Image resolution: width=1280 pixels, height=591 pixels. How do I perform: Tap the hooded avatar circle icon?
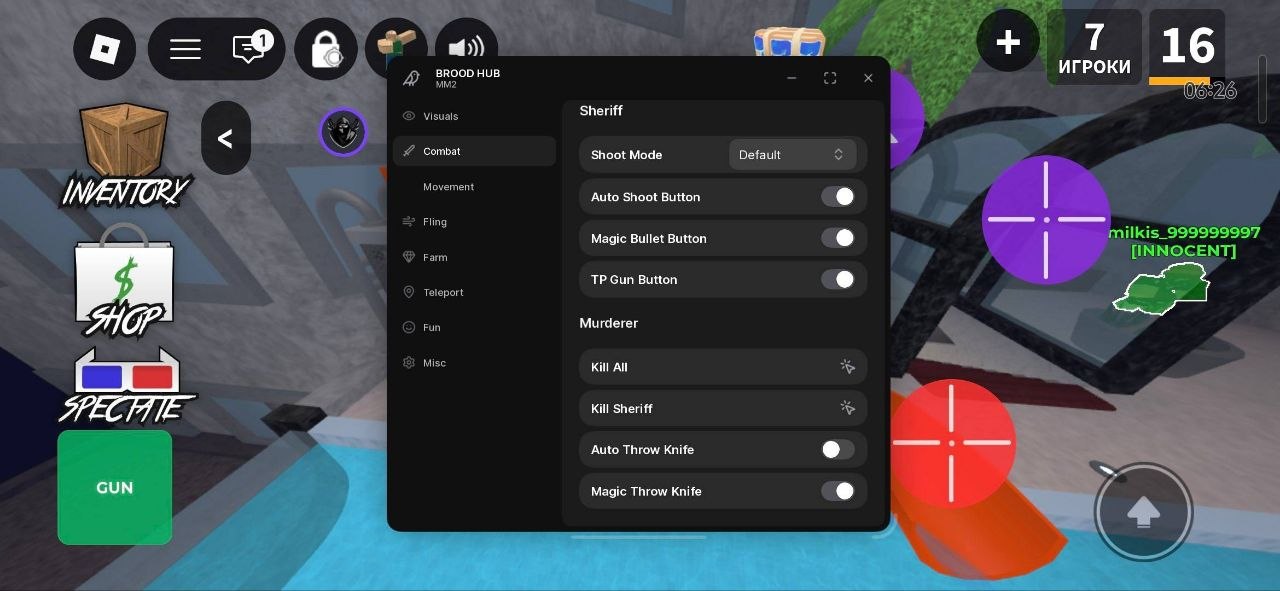pos(344,132)
